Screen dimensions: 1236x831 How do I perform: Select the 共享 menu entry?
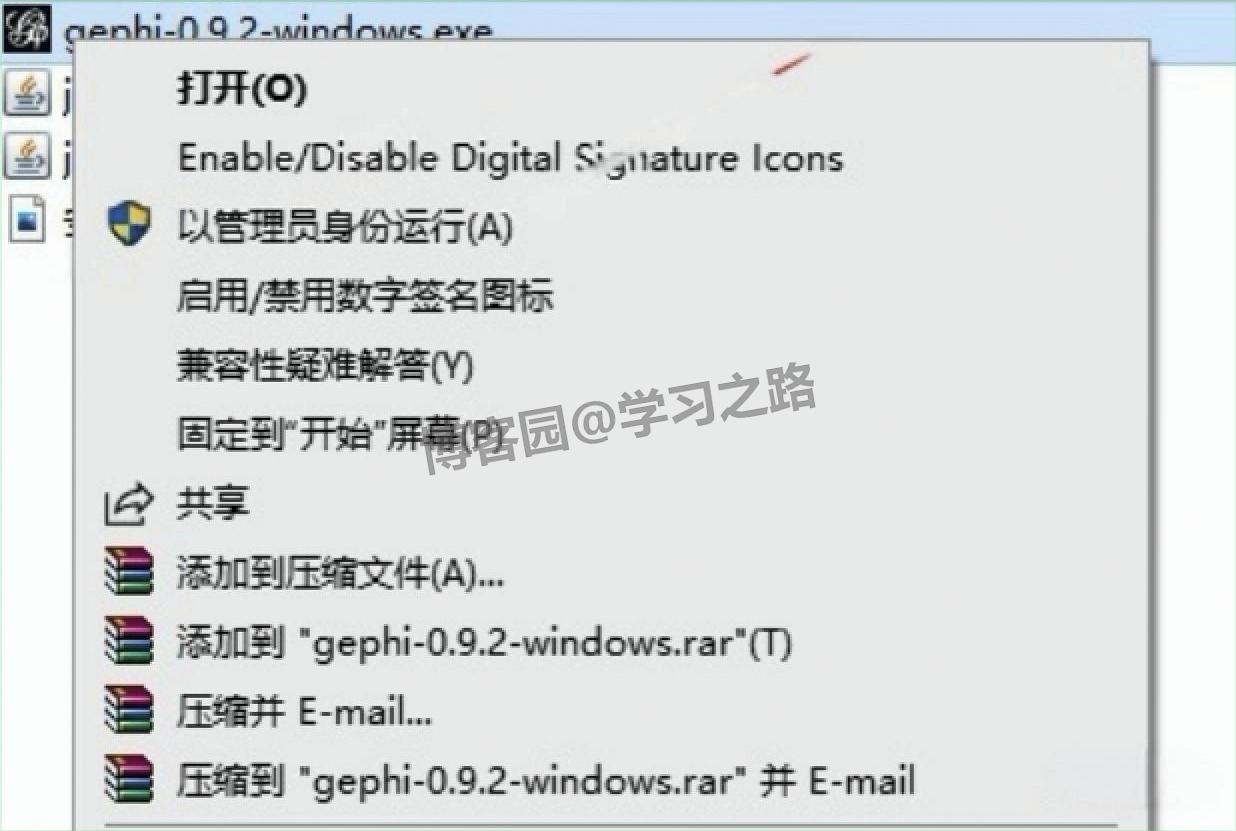[213, 503]
